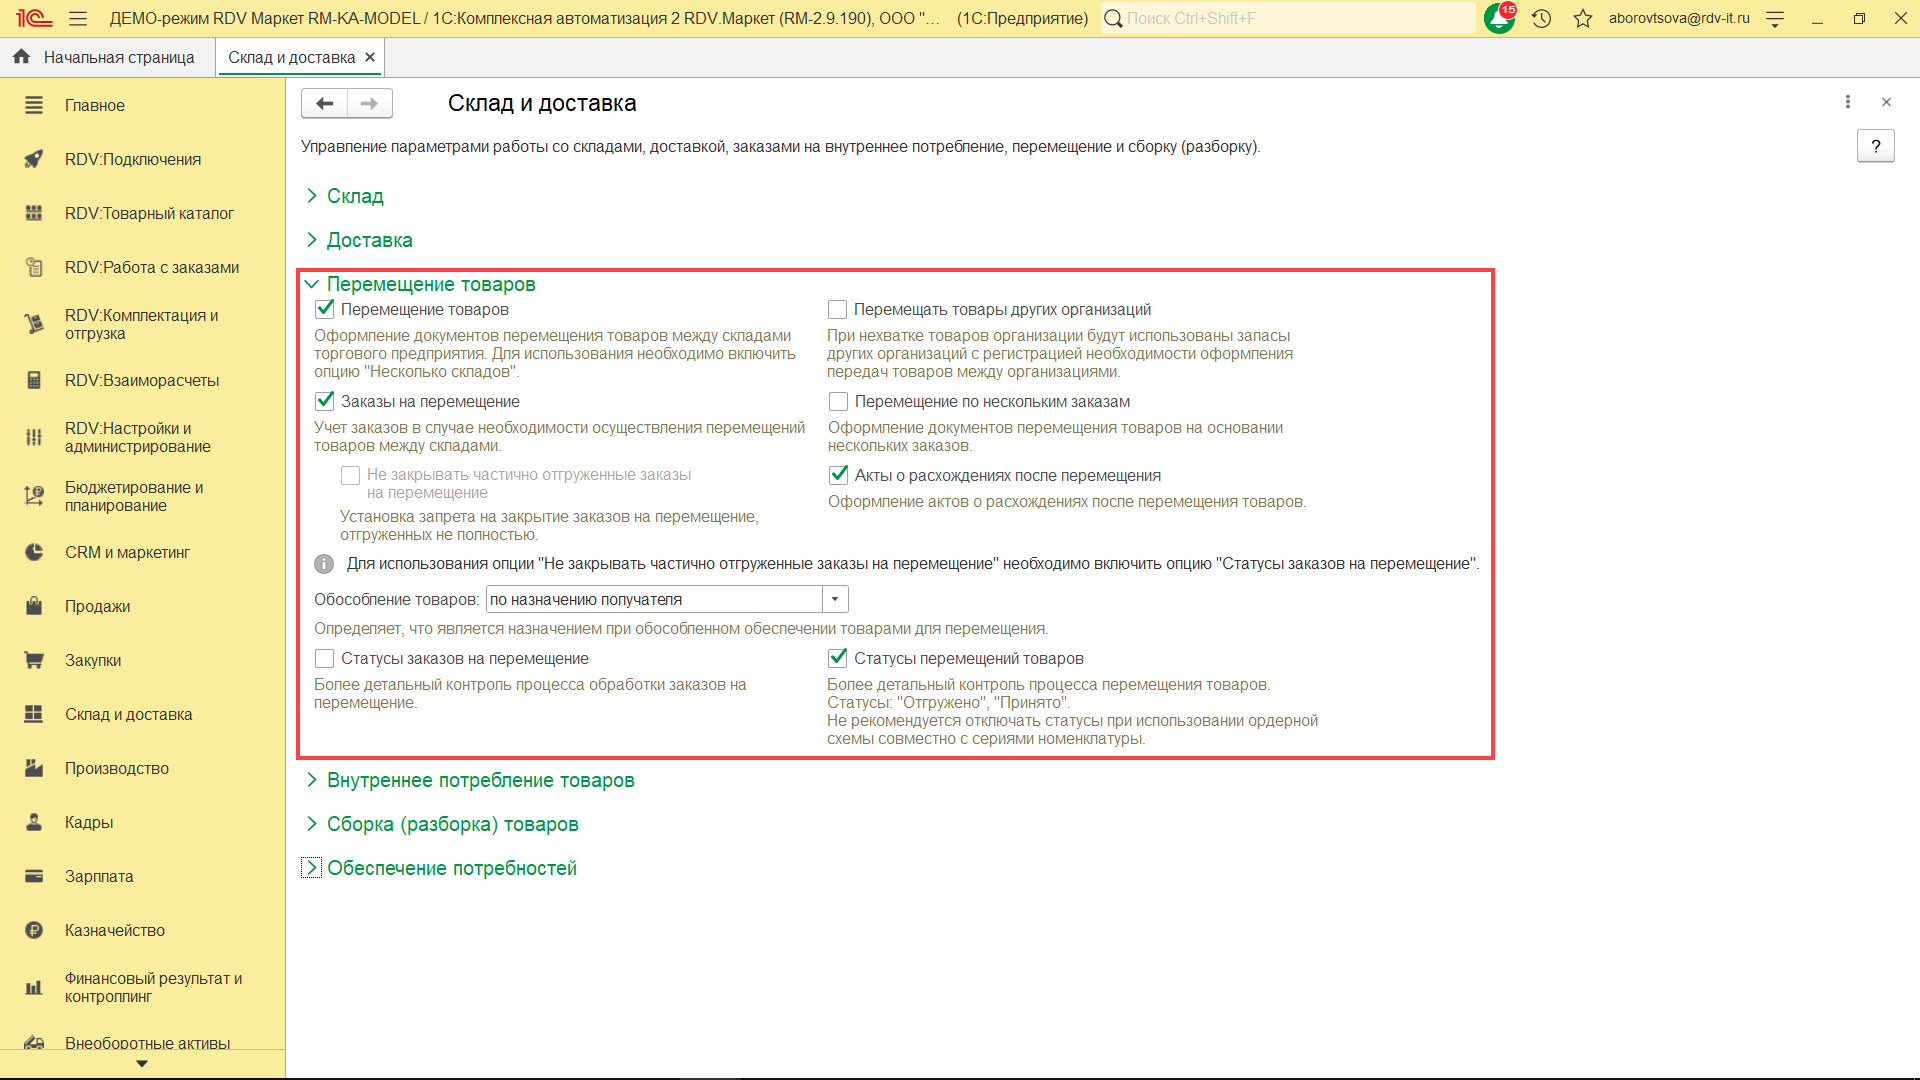Open the hamburger main menu icon
This screenshot has height=1080, width=1920.
point(78,18)
